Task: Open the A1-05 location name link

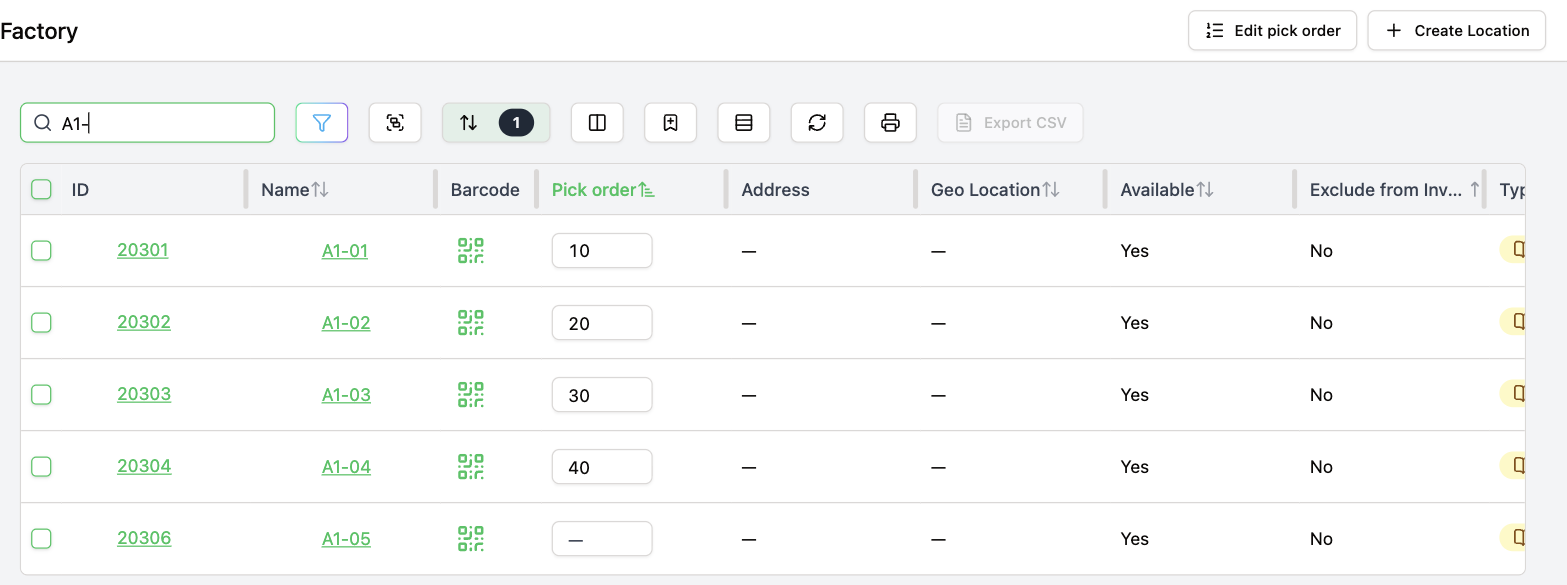Action: (x=346, y=539)
